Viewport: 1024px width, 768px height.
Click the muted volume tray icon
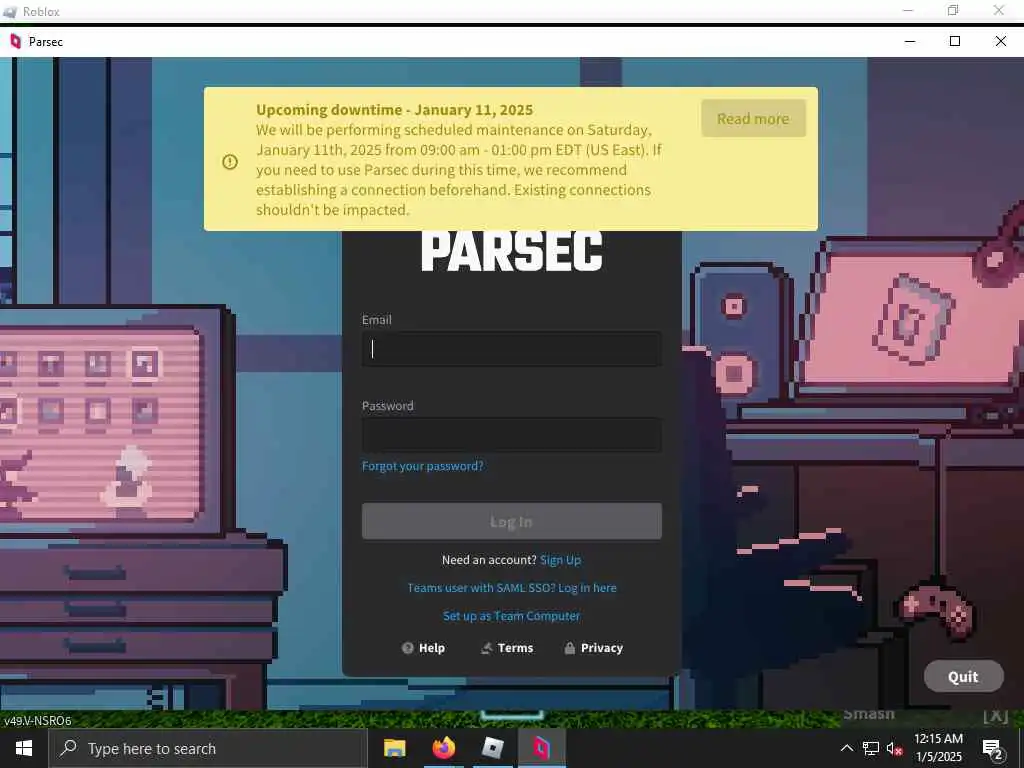point(894,748)
